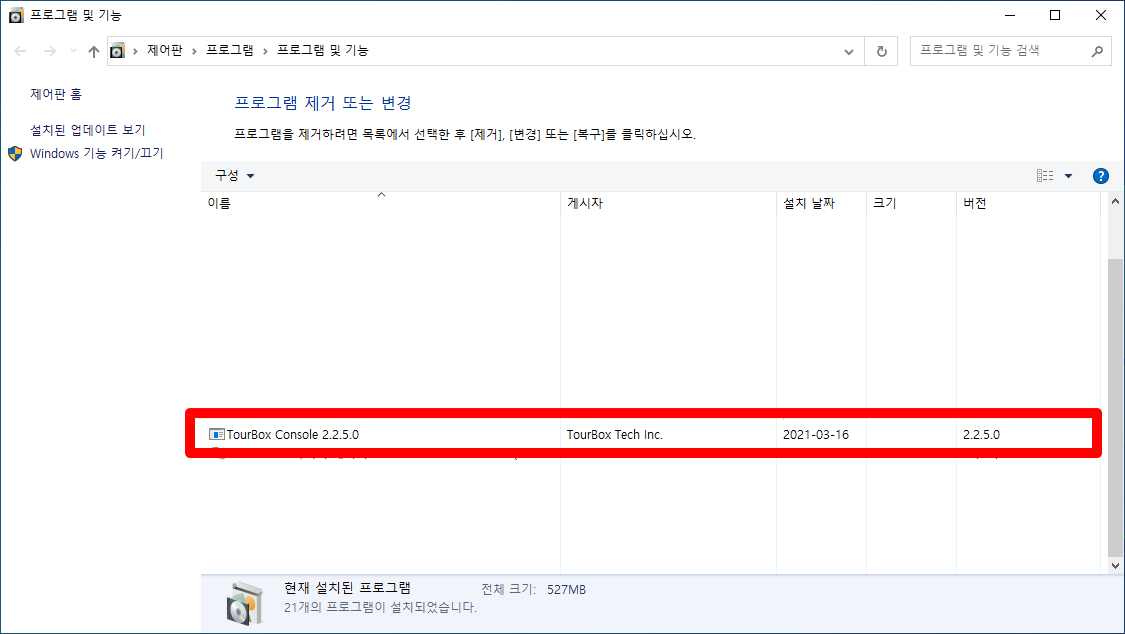Sort by 크기 column header

911,204
